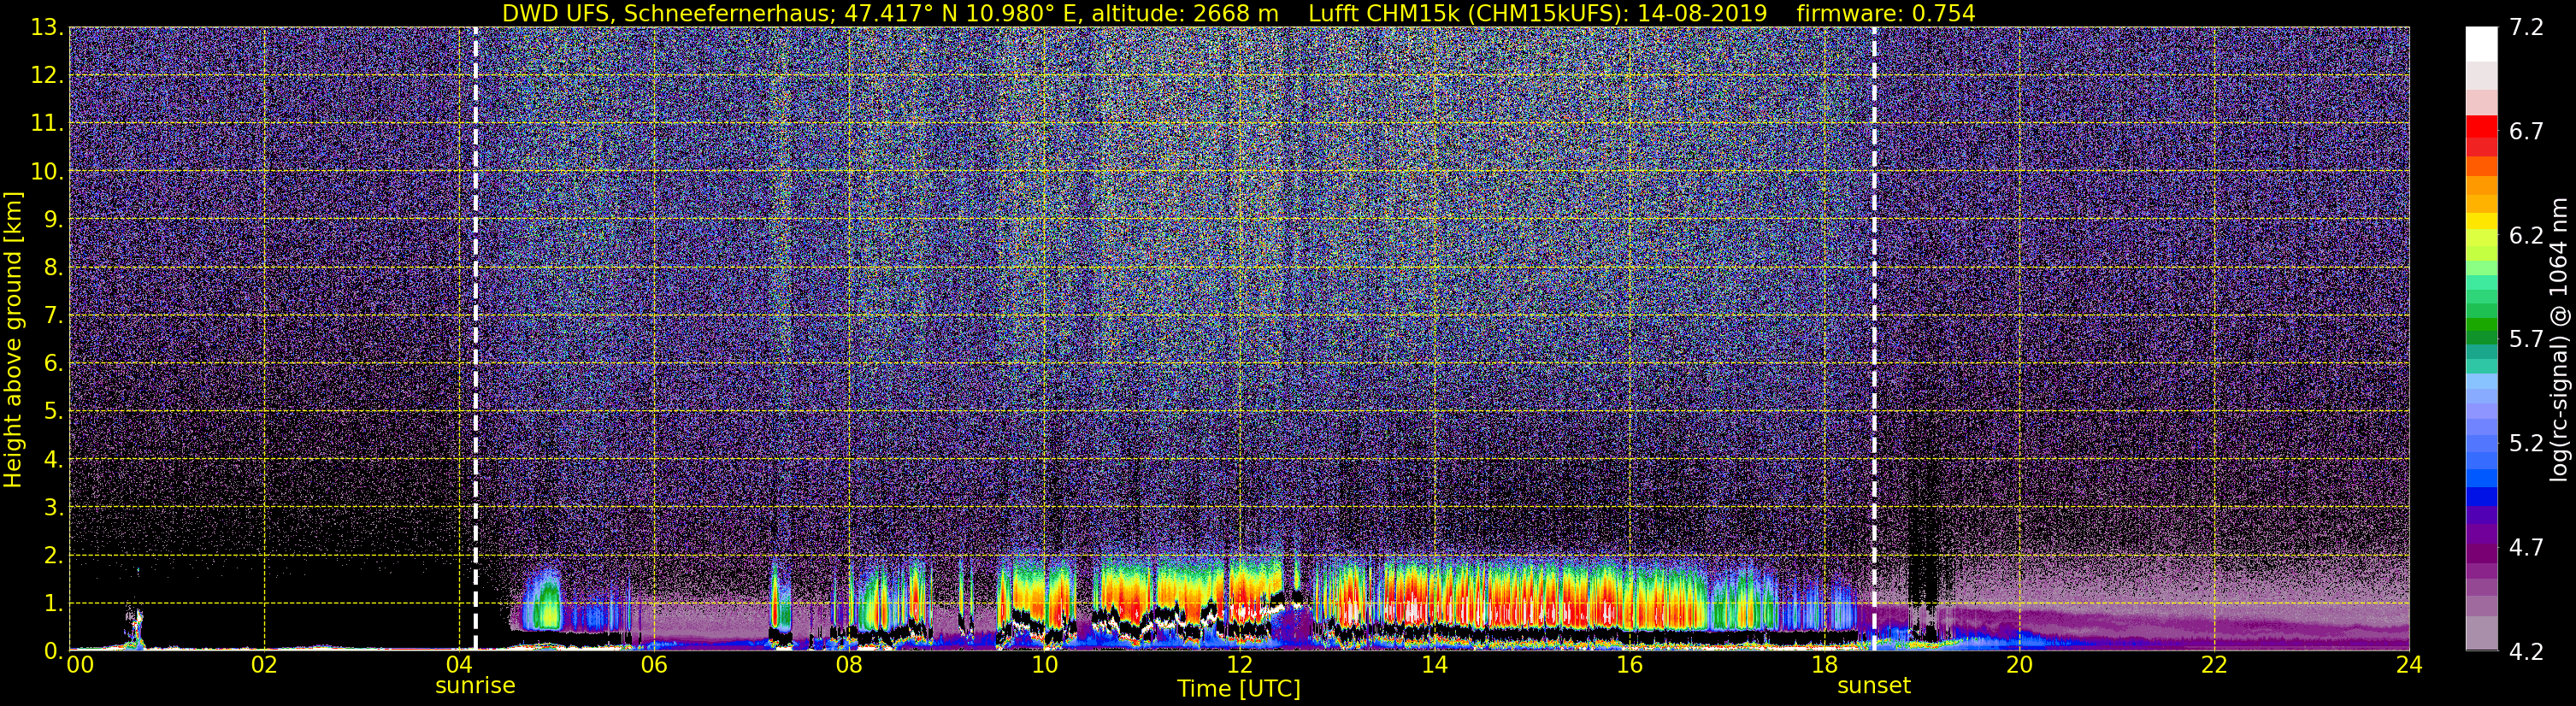Click the '9.' height axis tick label
The width and height of the screenshot is (2576, 706).
point(53,219)
